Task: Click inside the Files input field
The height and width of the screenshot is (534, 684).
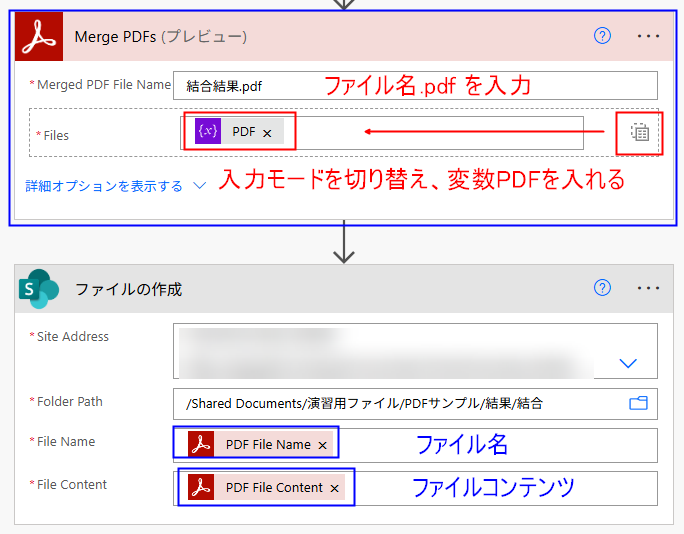Action: click(382, 133)
